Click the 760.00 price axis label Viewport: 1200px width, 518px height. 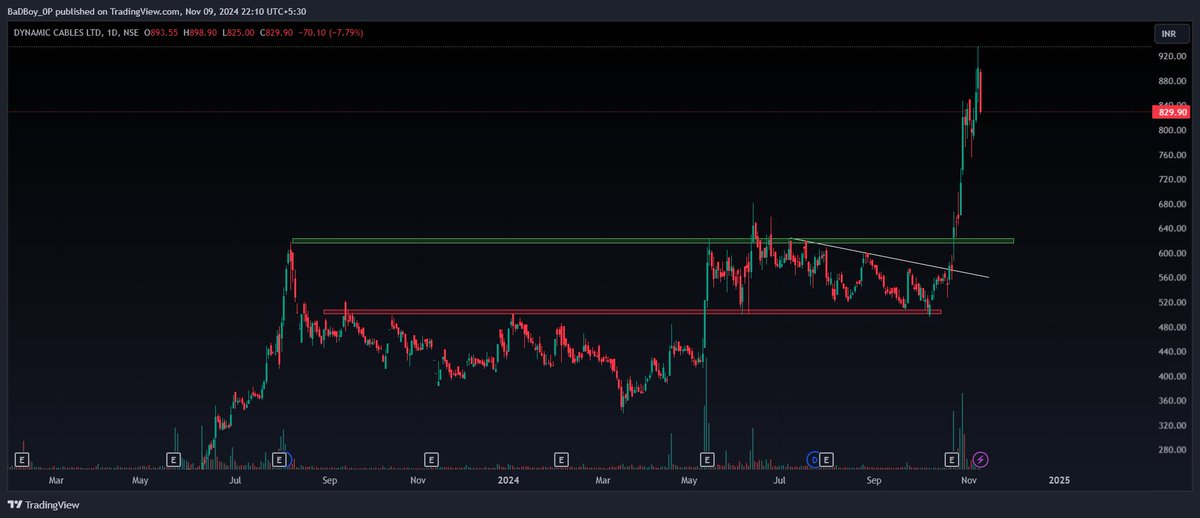tap(1171, 154)
